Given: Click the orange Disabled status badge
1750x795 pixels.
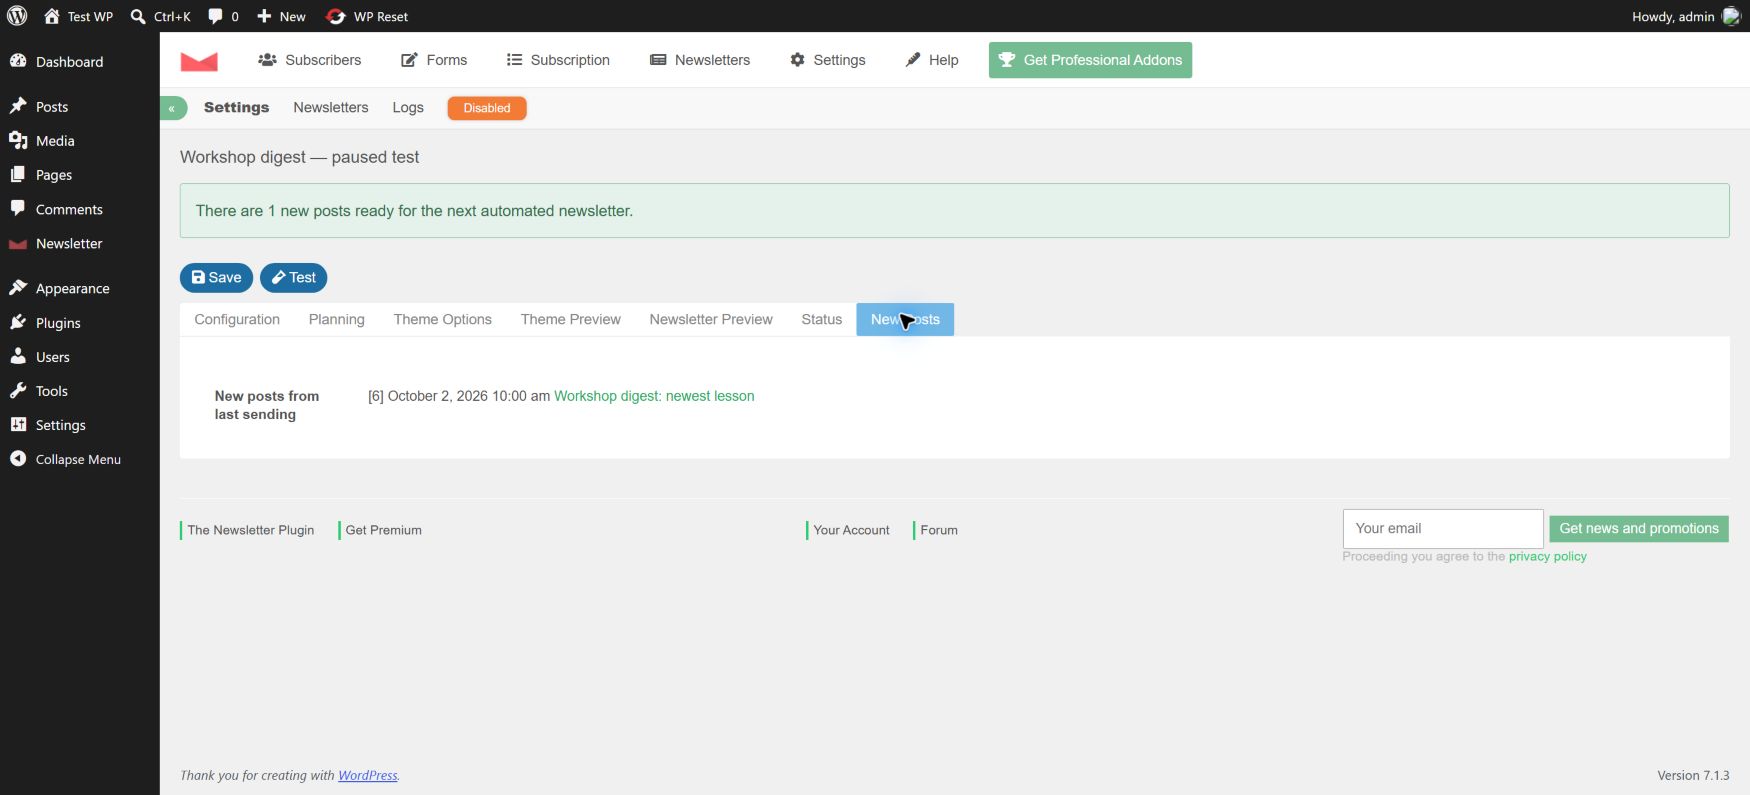Looking at the screenshot, I should pos(487,108).
